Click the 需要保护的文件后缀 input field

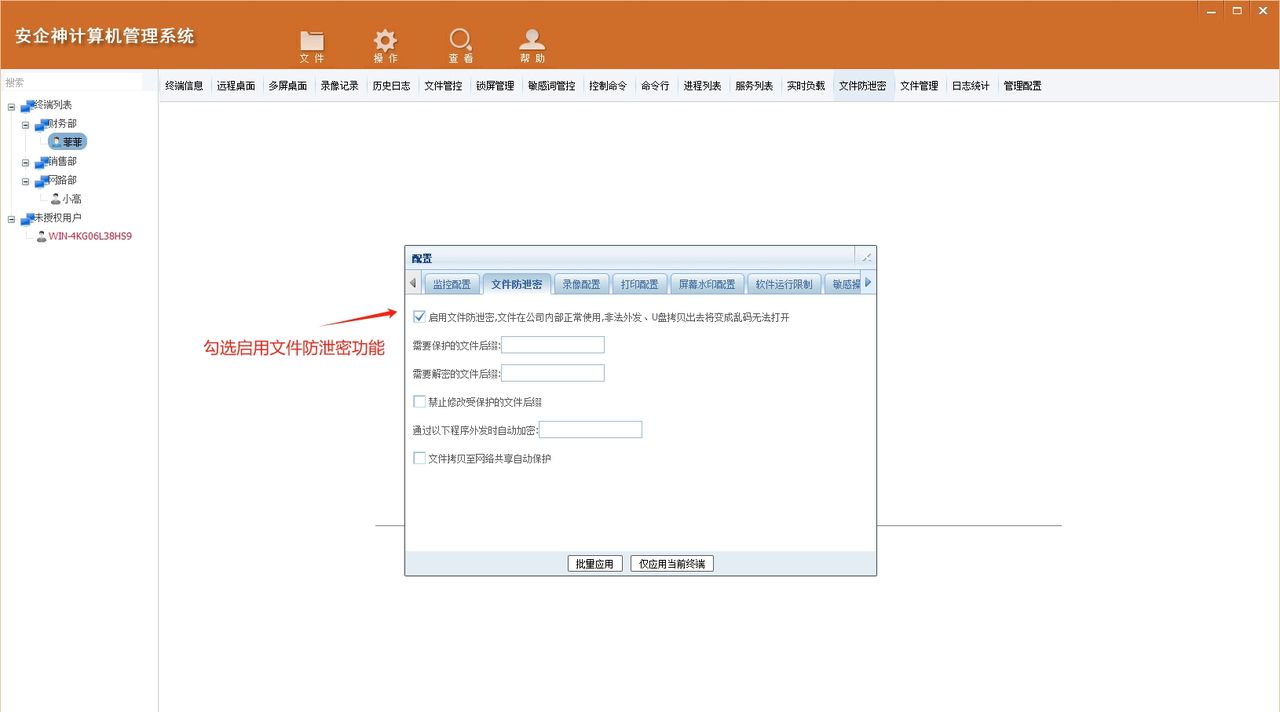click(x=553, y=345)
